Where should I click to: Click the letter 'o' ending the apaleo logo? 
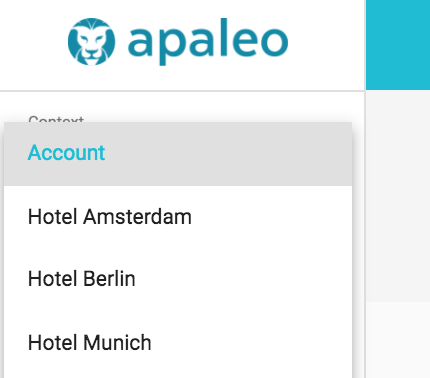(274, 42)
